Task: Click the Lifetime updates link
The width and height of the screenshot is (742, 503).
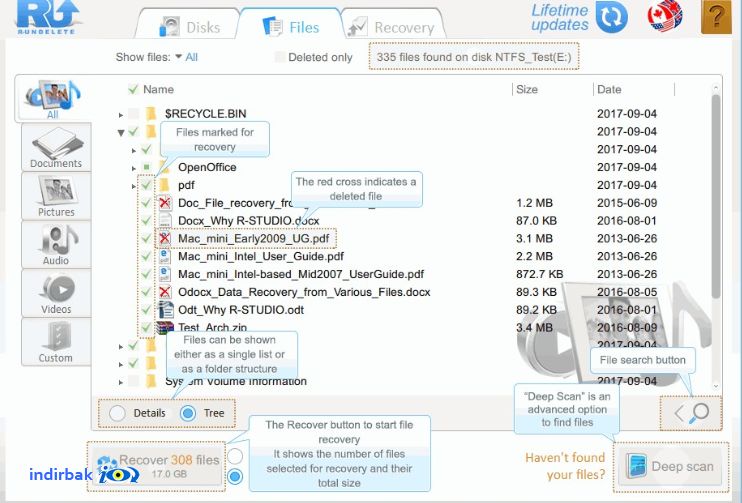Action: point(560,17)
